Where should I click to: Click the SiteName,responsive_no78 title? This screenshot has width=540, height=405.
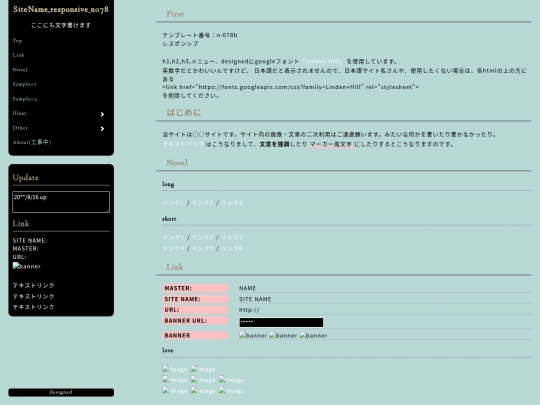click(x=61, y=10)
